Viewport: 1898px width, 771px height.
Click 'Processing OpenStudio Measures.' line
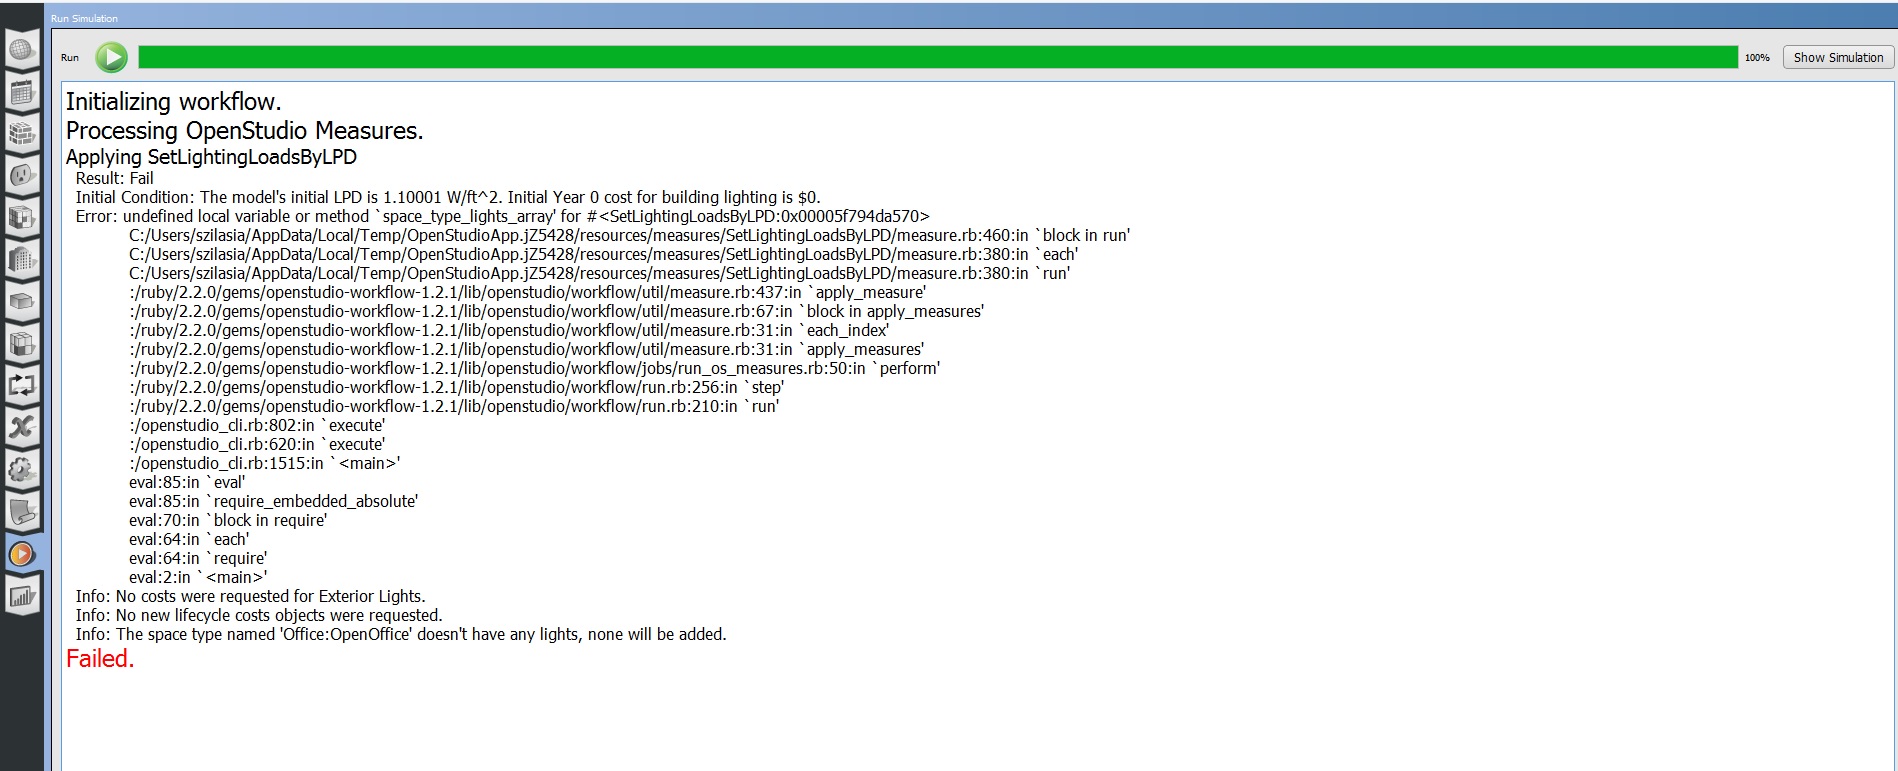tap(245, 131)
